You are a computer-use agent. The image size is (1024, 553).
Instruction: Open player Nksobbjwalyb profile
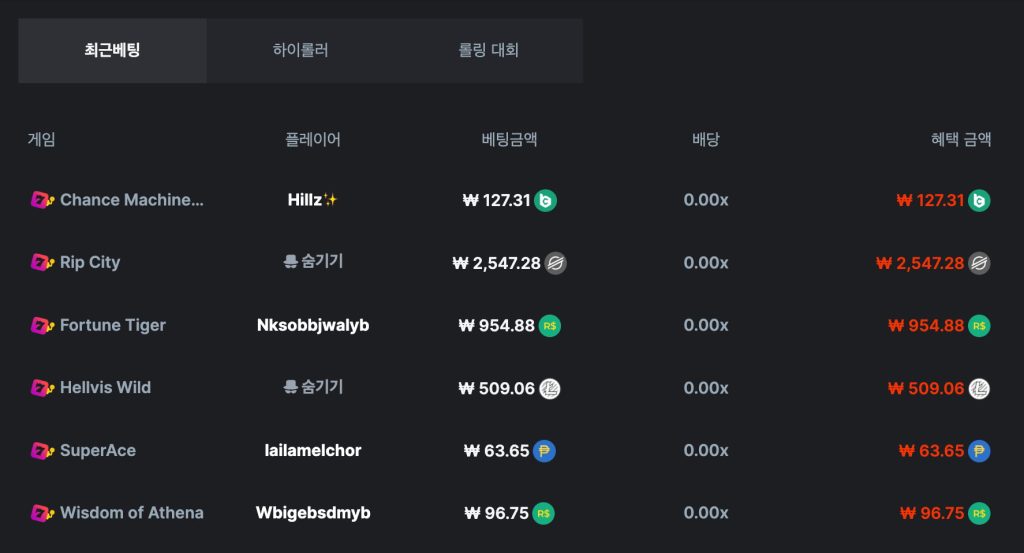coord(313,325)
